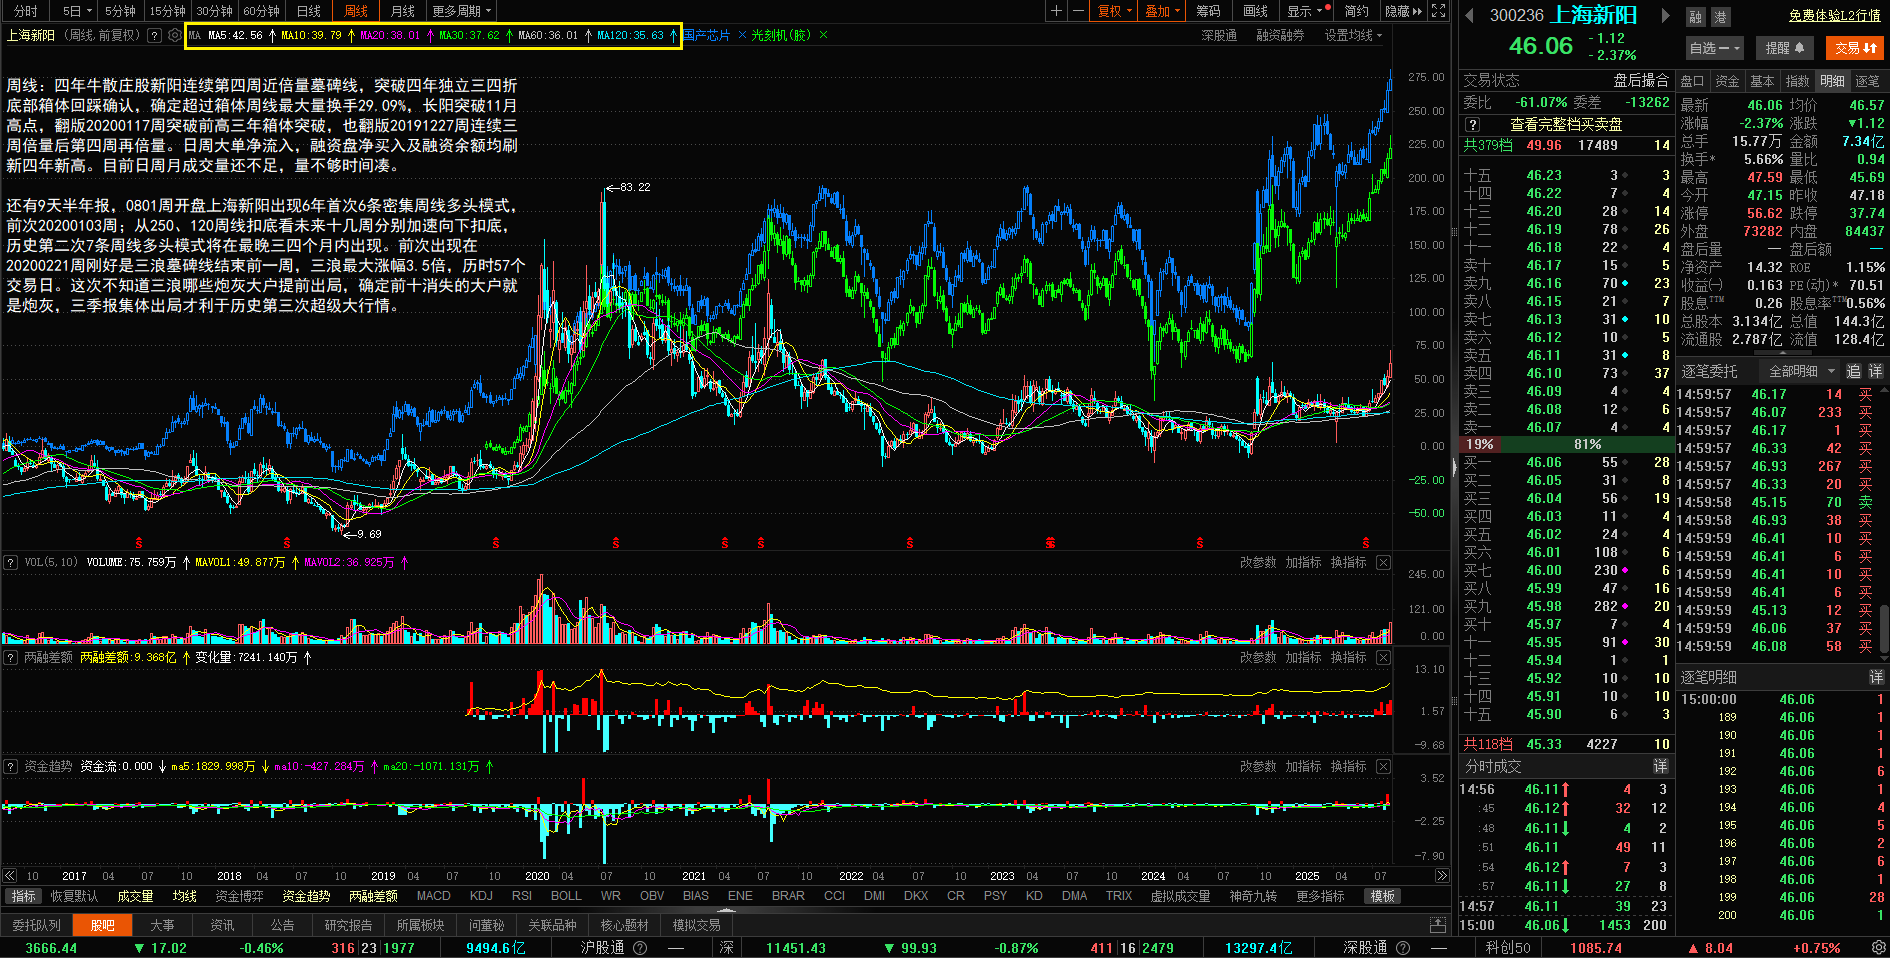
Task: Click 查看完整档买卖盘 link
Action: click(1566, 125)
